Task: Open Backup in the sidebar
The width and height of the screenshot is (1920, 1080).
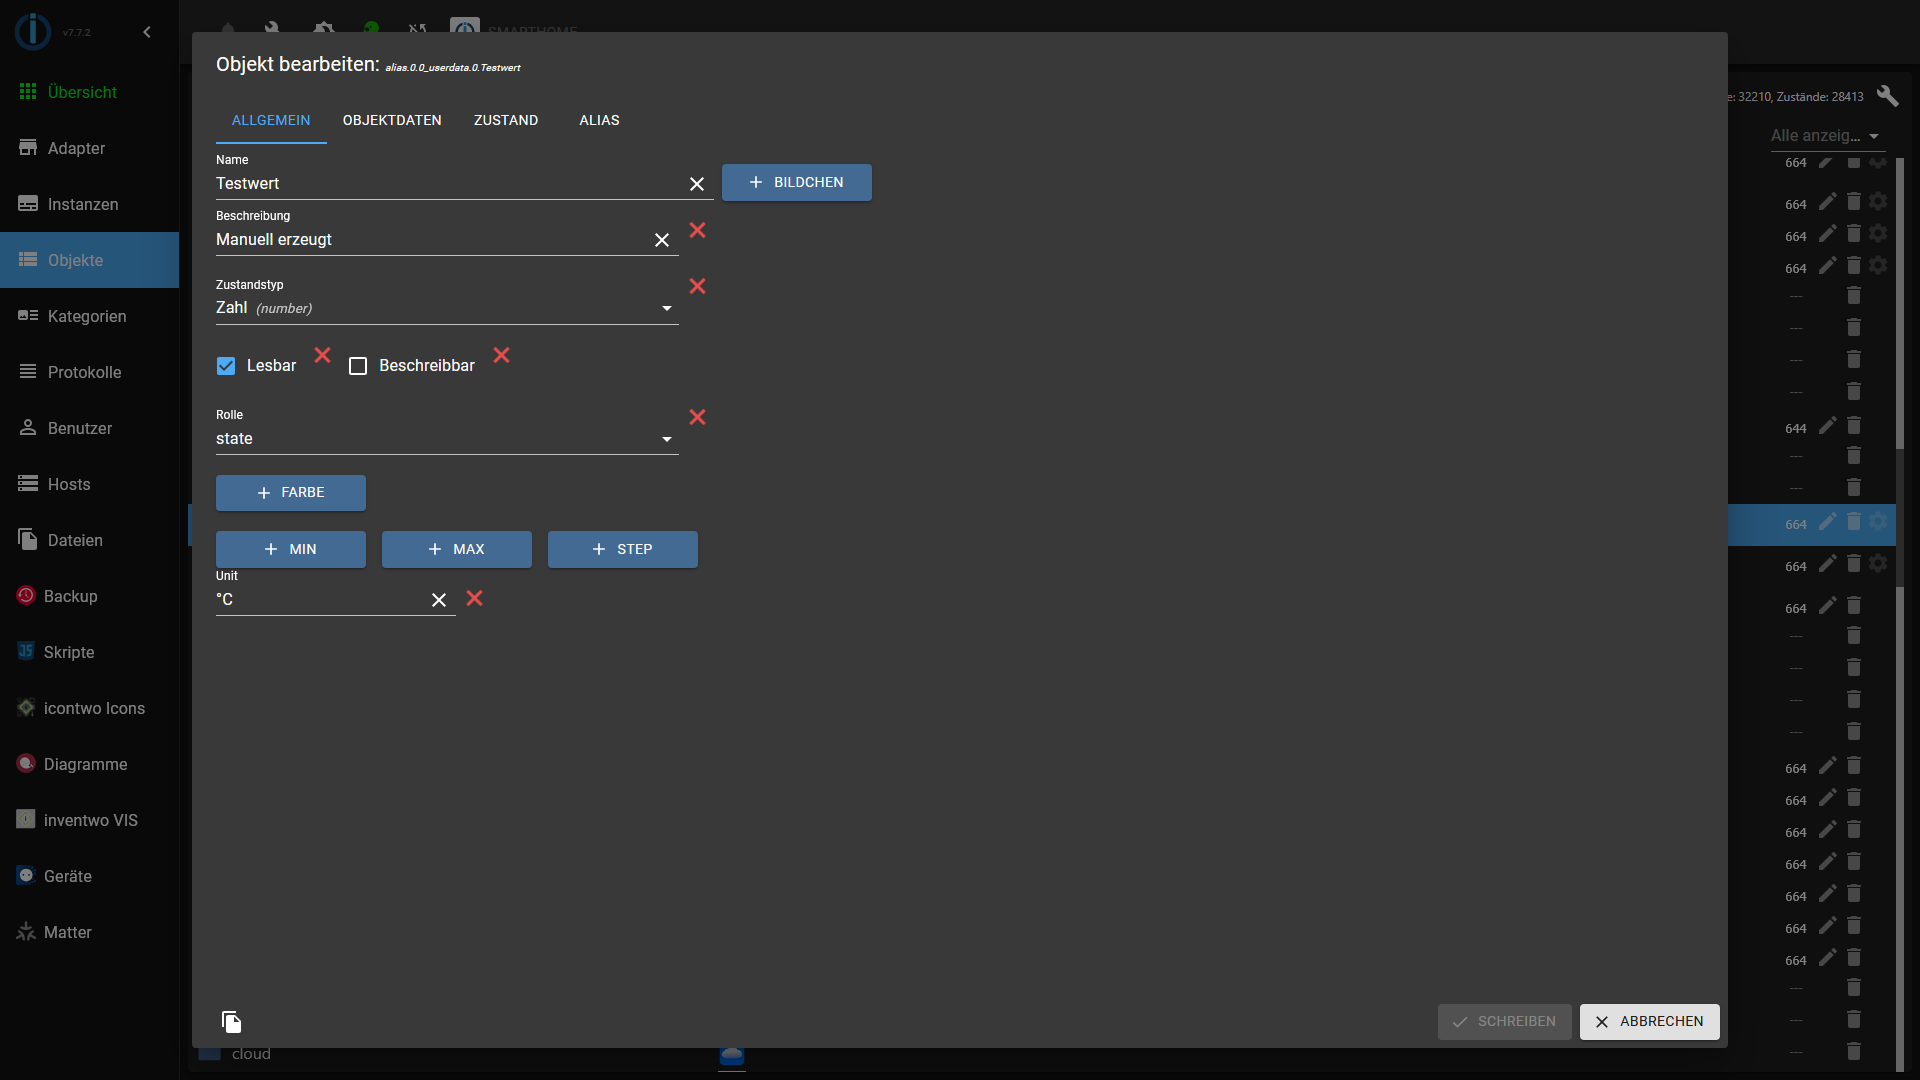Action: [x=70, y=596]
